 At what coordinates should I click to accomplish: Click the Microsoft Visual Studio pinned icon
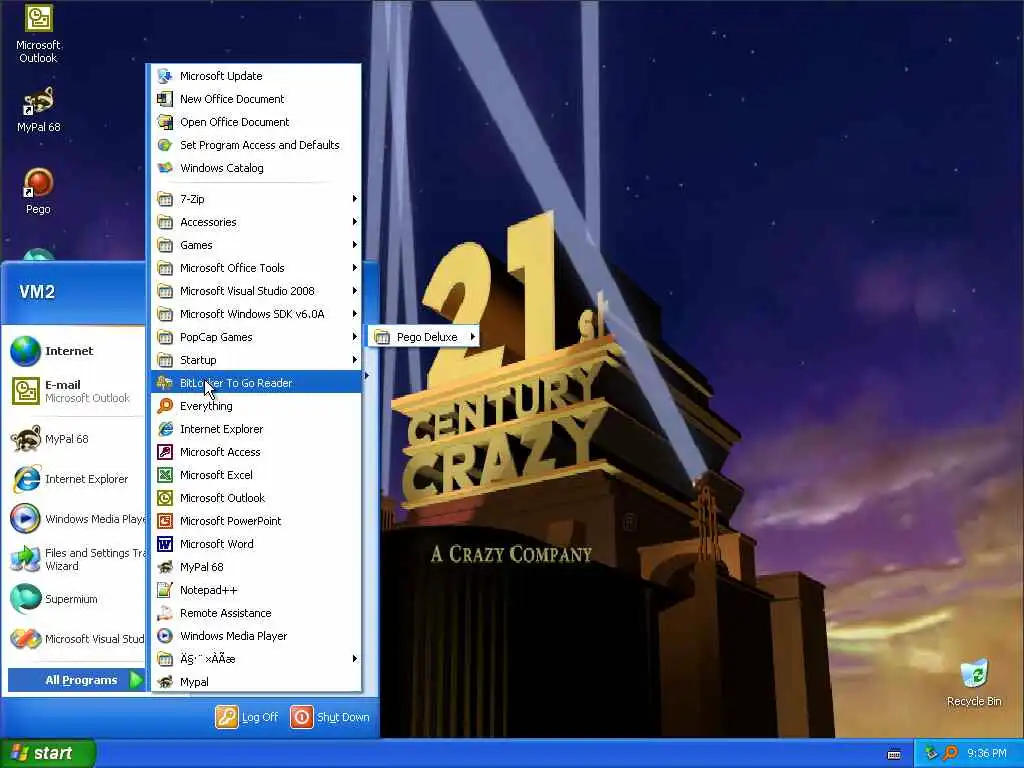(x=25, y=639)
